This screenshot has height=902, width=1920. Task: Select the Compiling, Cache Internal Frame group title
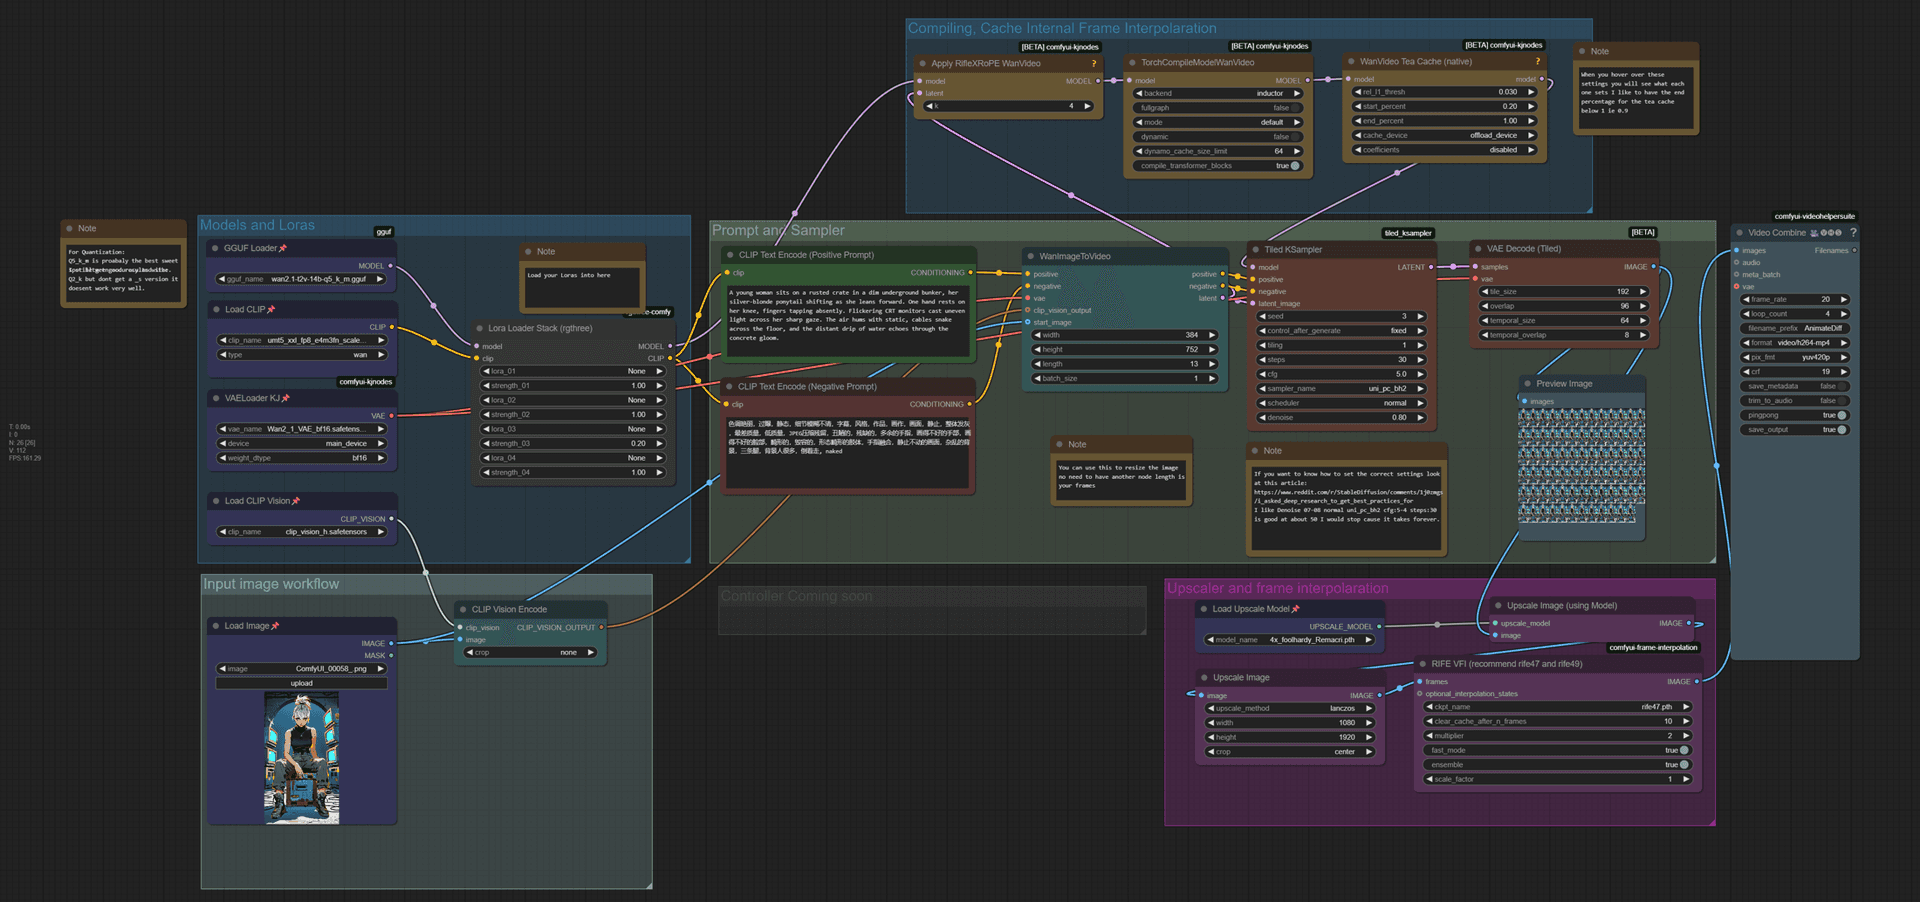1062,28
